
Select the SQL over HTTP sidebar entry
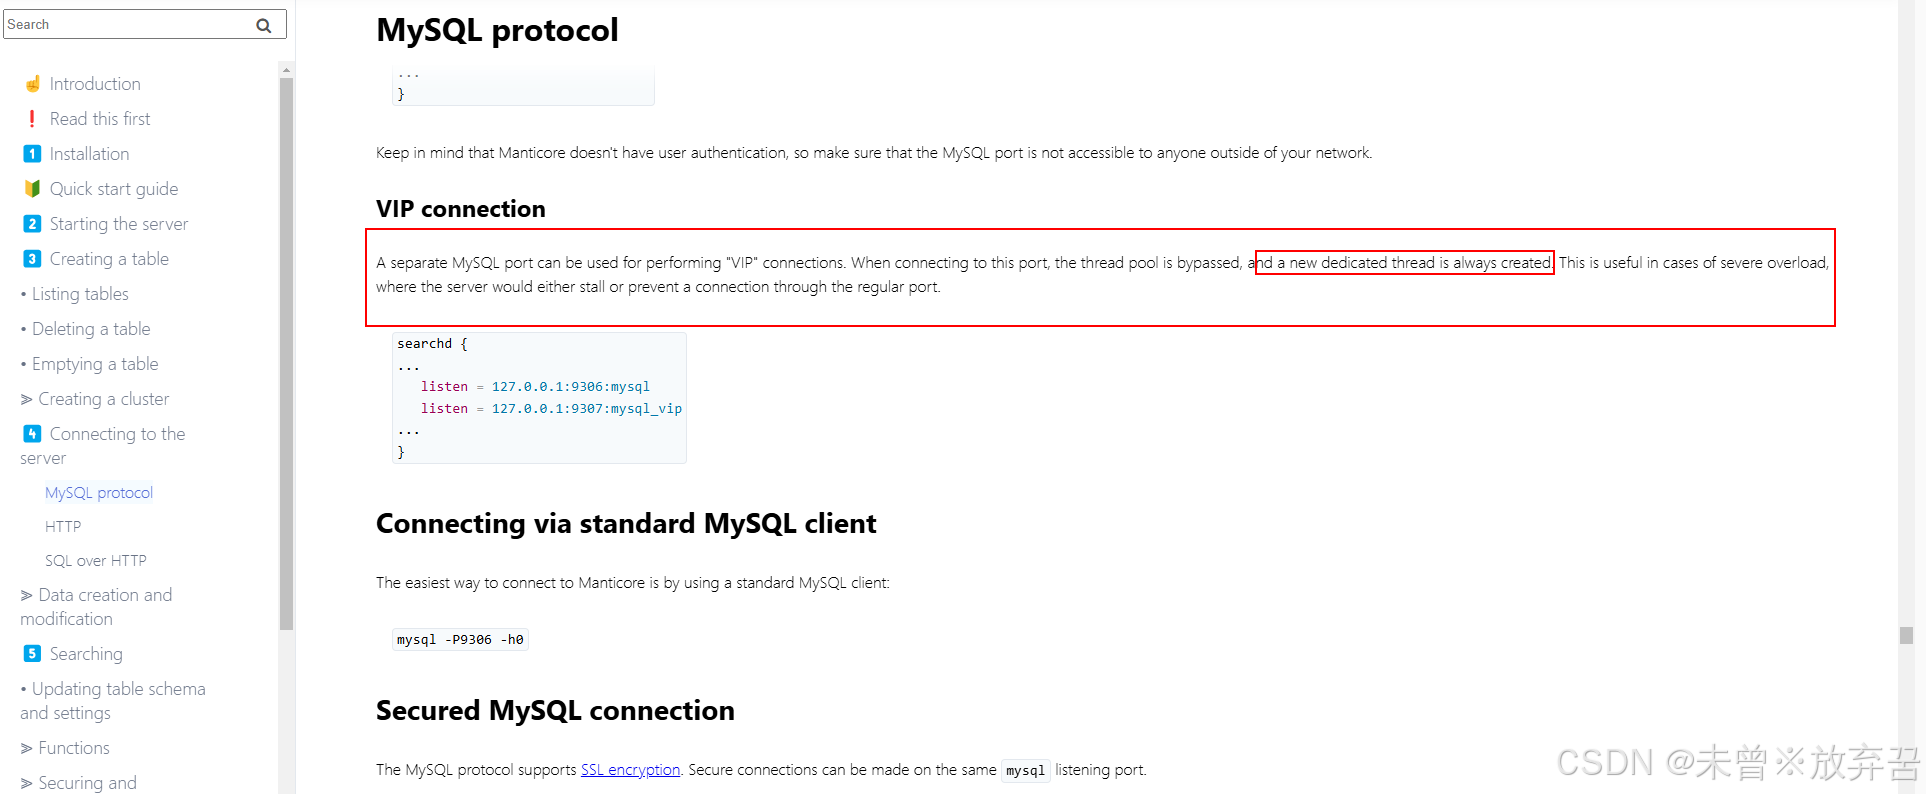tap(96, 561)
